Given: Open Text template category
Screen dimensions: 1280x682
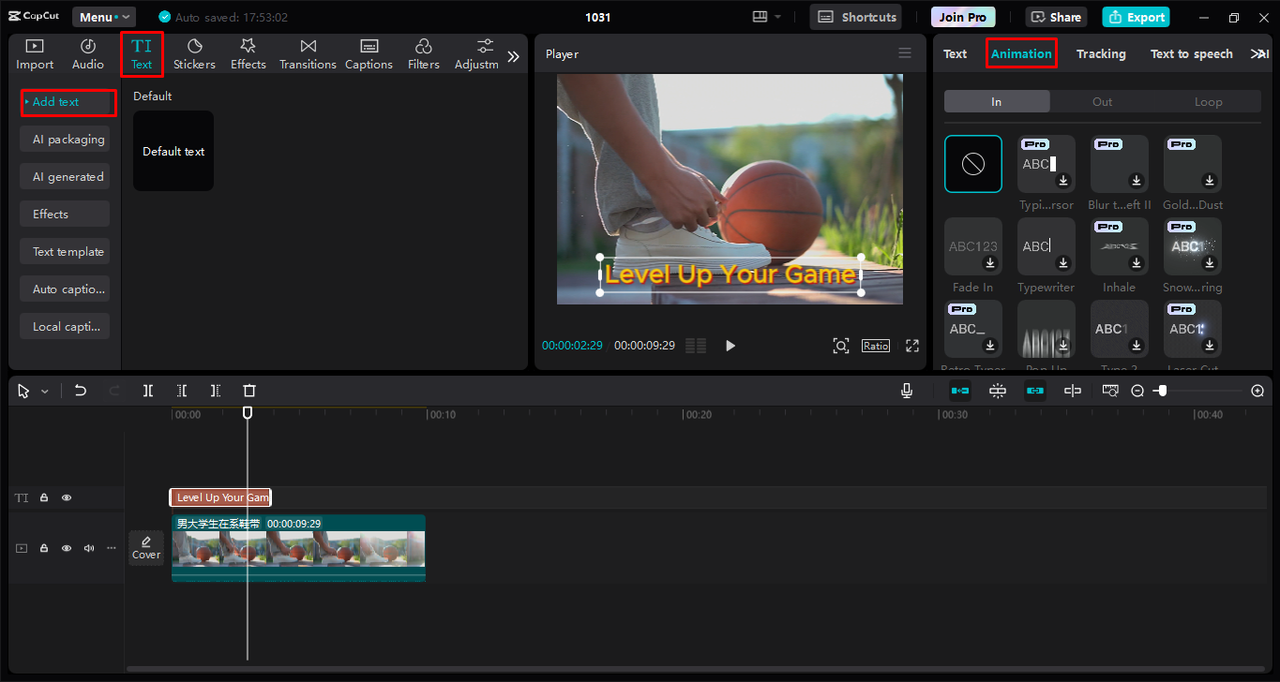Looking at the screenshot, I should 65,252.
